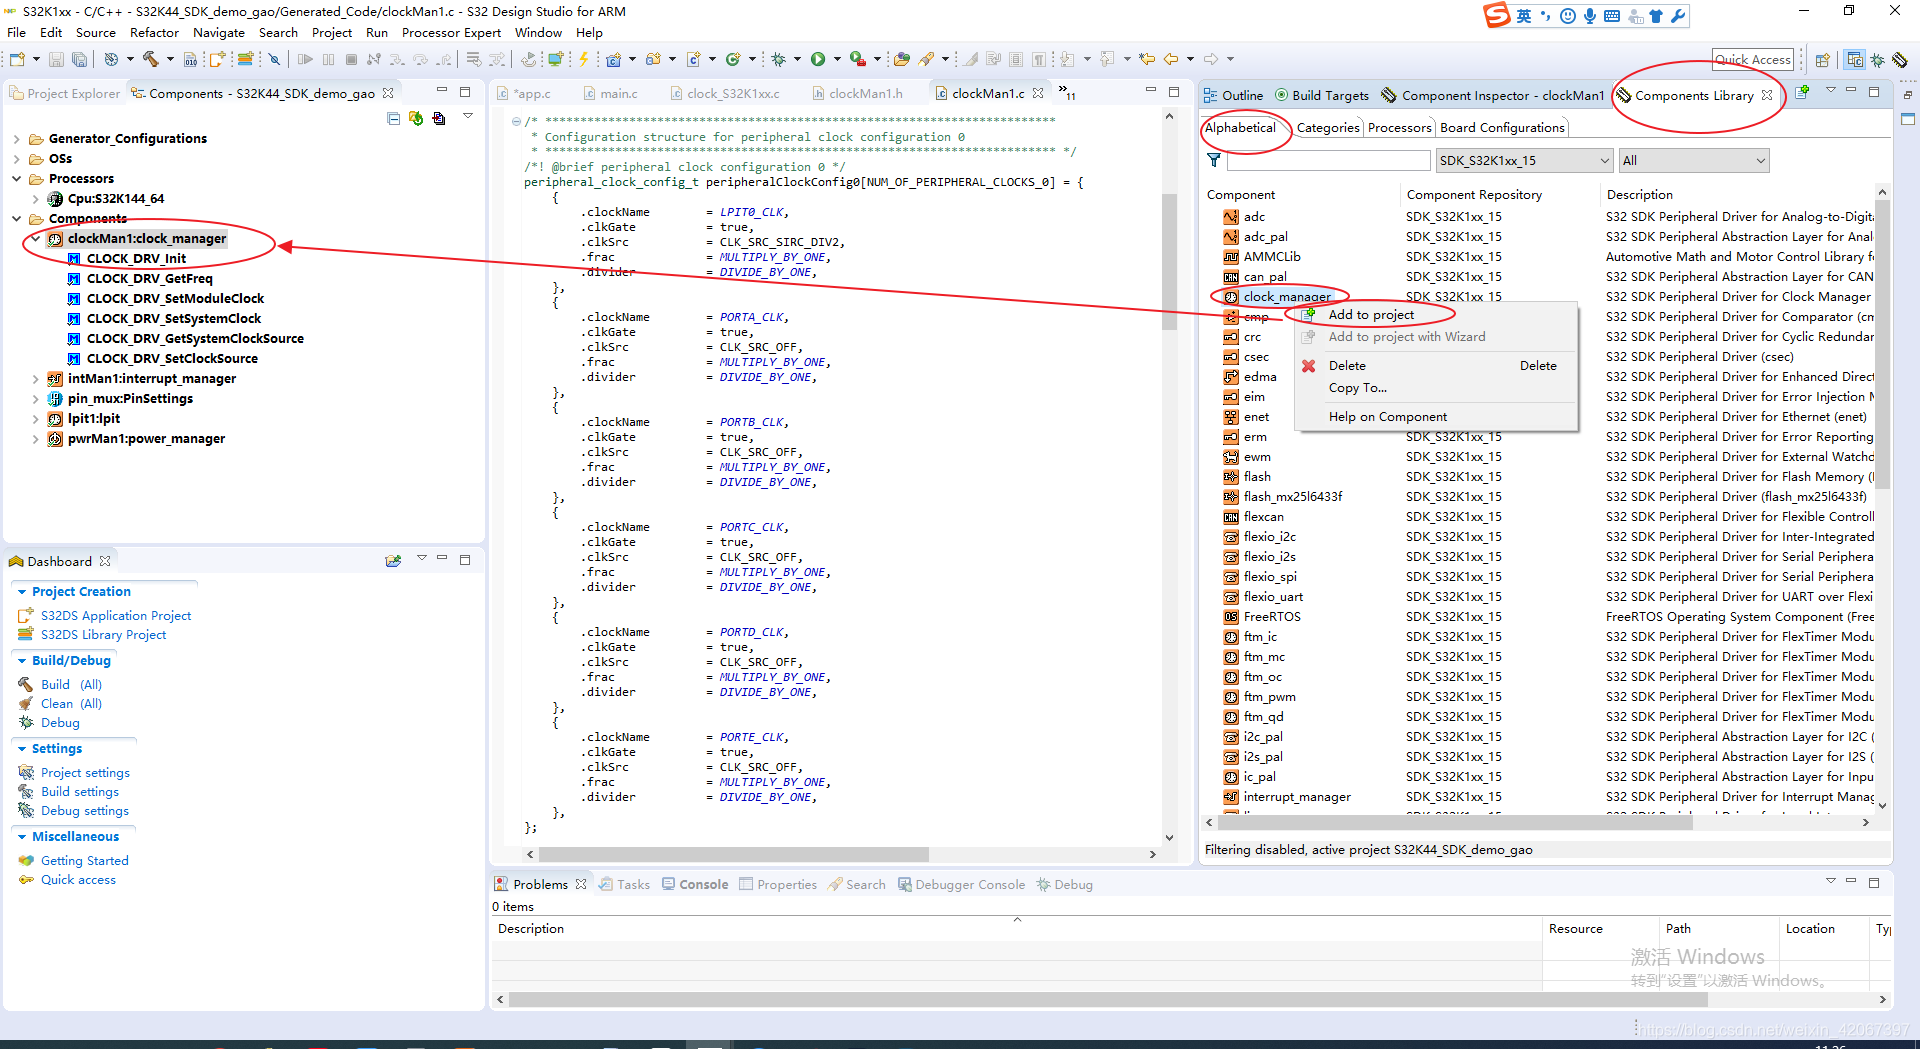This screenshot has width=1920, height=1049.
Task: Open the Refactor menu
Action: (154, 32)
